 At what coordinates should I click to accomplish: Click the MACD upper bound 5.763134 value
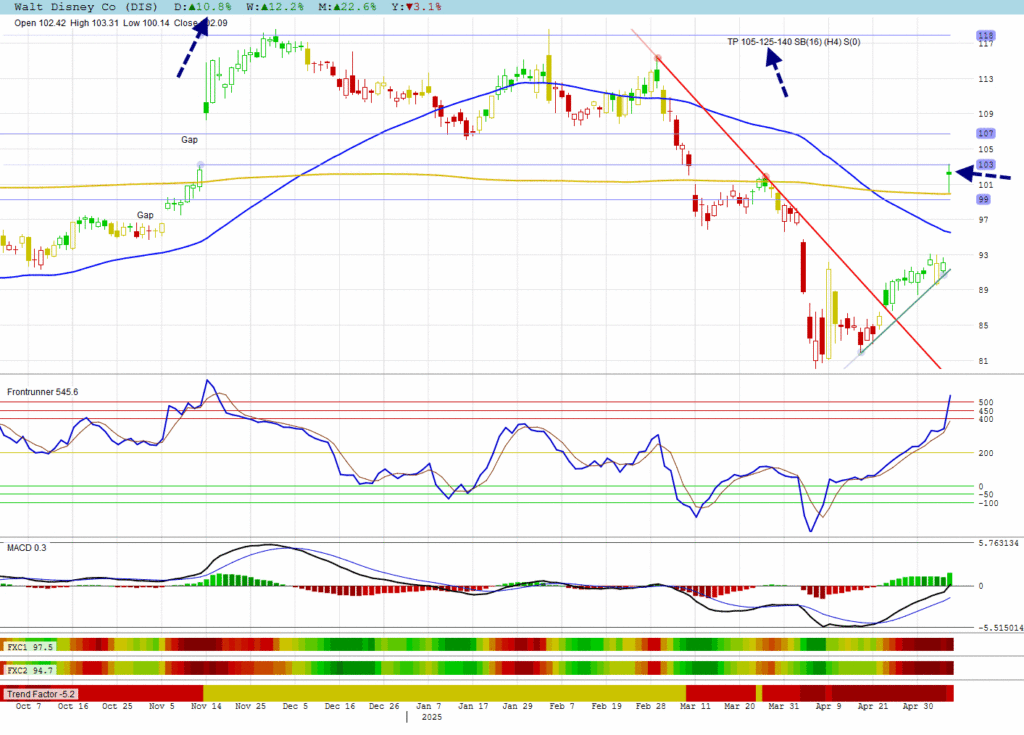click(999, 543)
